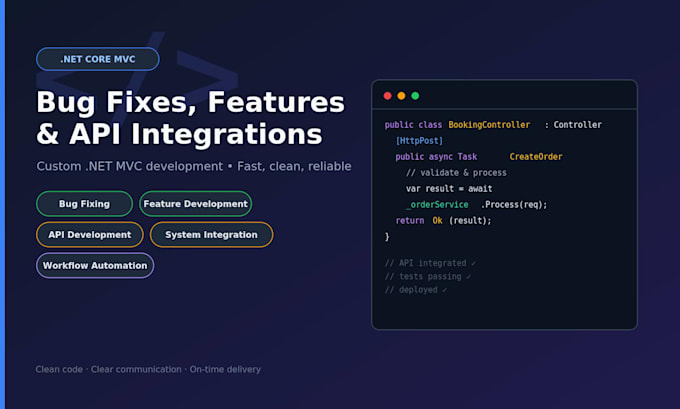Click "_orderService" in the code
This screenshot has width=680, height=409.
[437, 205]
